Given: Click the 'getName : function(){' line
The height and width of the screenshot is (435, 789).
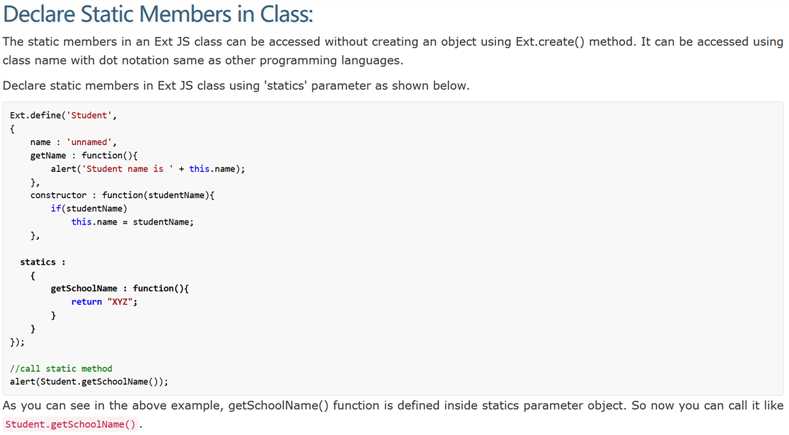Looking at the screenshot, I should (84, 155).
